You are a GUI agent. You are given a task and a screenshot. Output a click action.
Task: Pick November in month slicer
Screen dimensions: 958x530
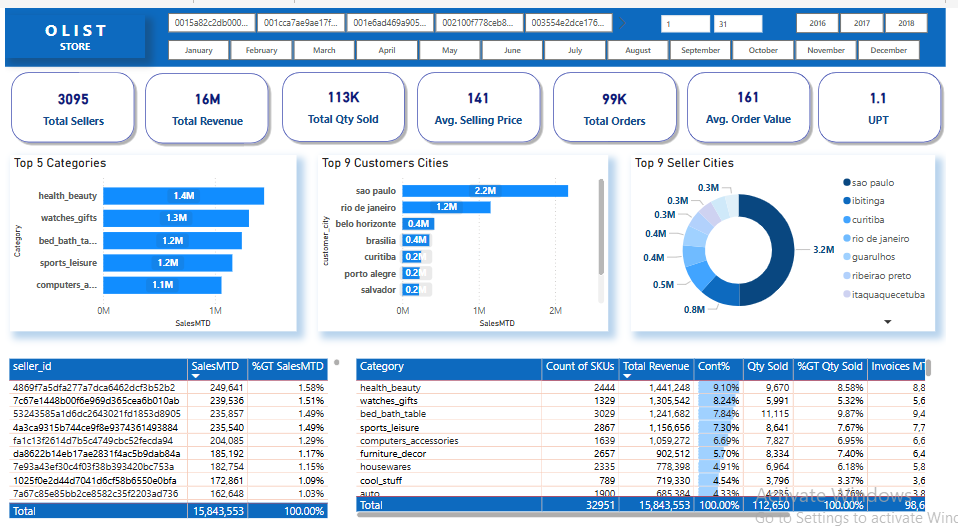(x=826, y=50)
